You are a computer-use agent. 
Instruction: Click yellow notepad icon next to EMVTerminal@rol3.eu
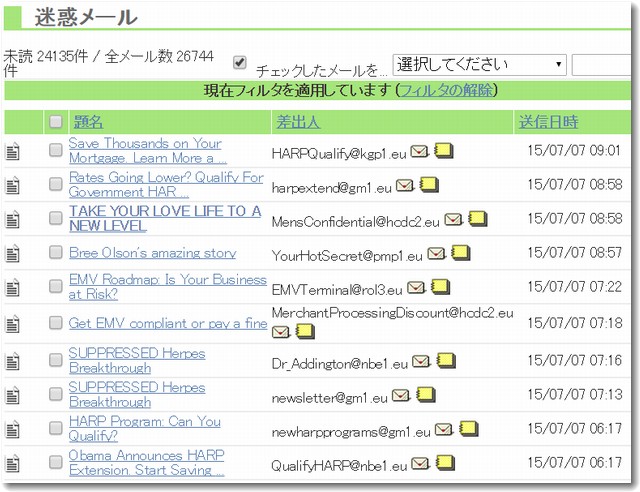point(441,287)
